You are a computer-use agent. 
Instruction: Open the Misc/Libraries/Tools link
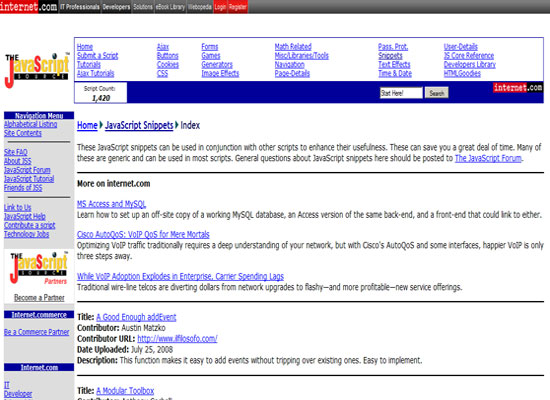coord(302,56)
